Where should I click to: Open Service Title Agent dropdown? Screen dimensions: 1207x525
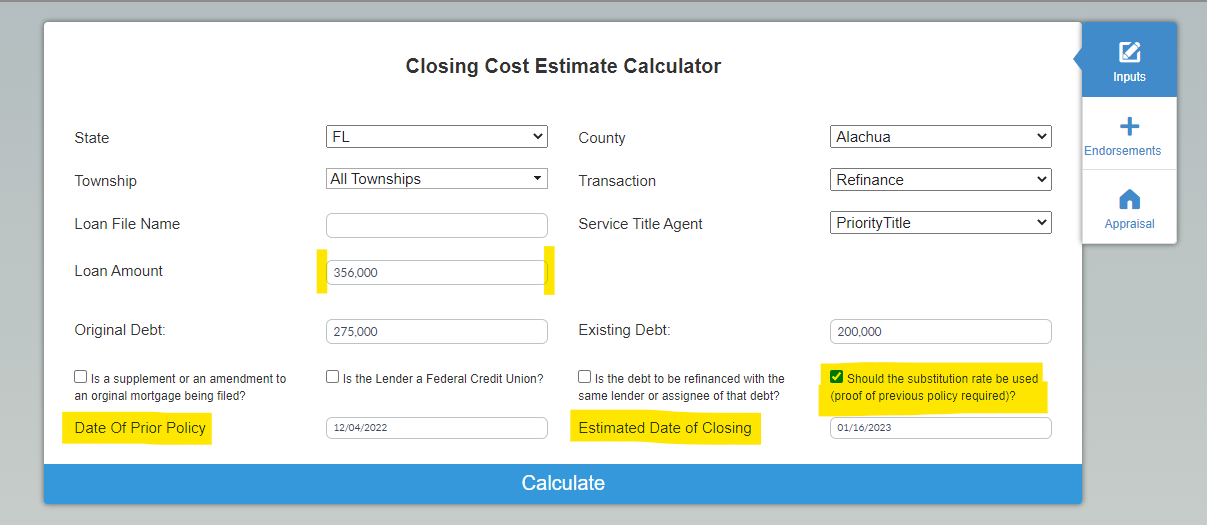(x=941, y=223)
